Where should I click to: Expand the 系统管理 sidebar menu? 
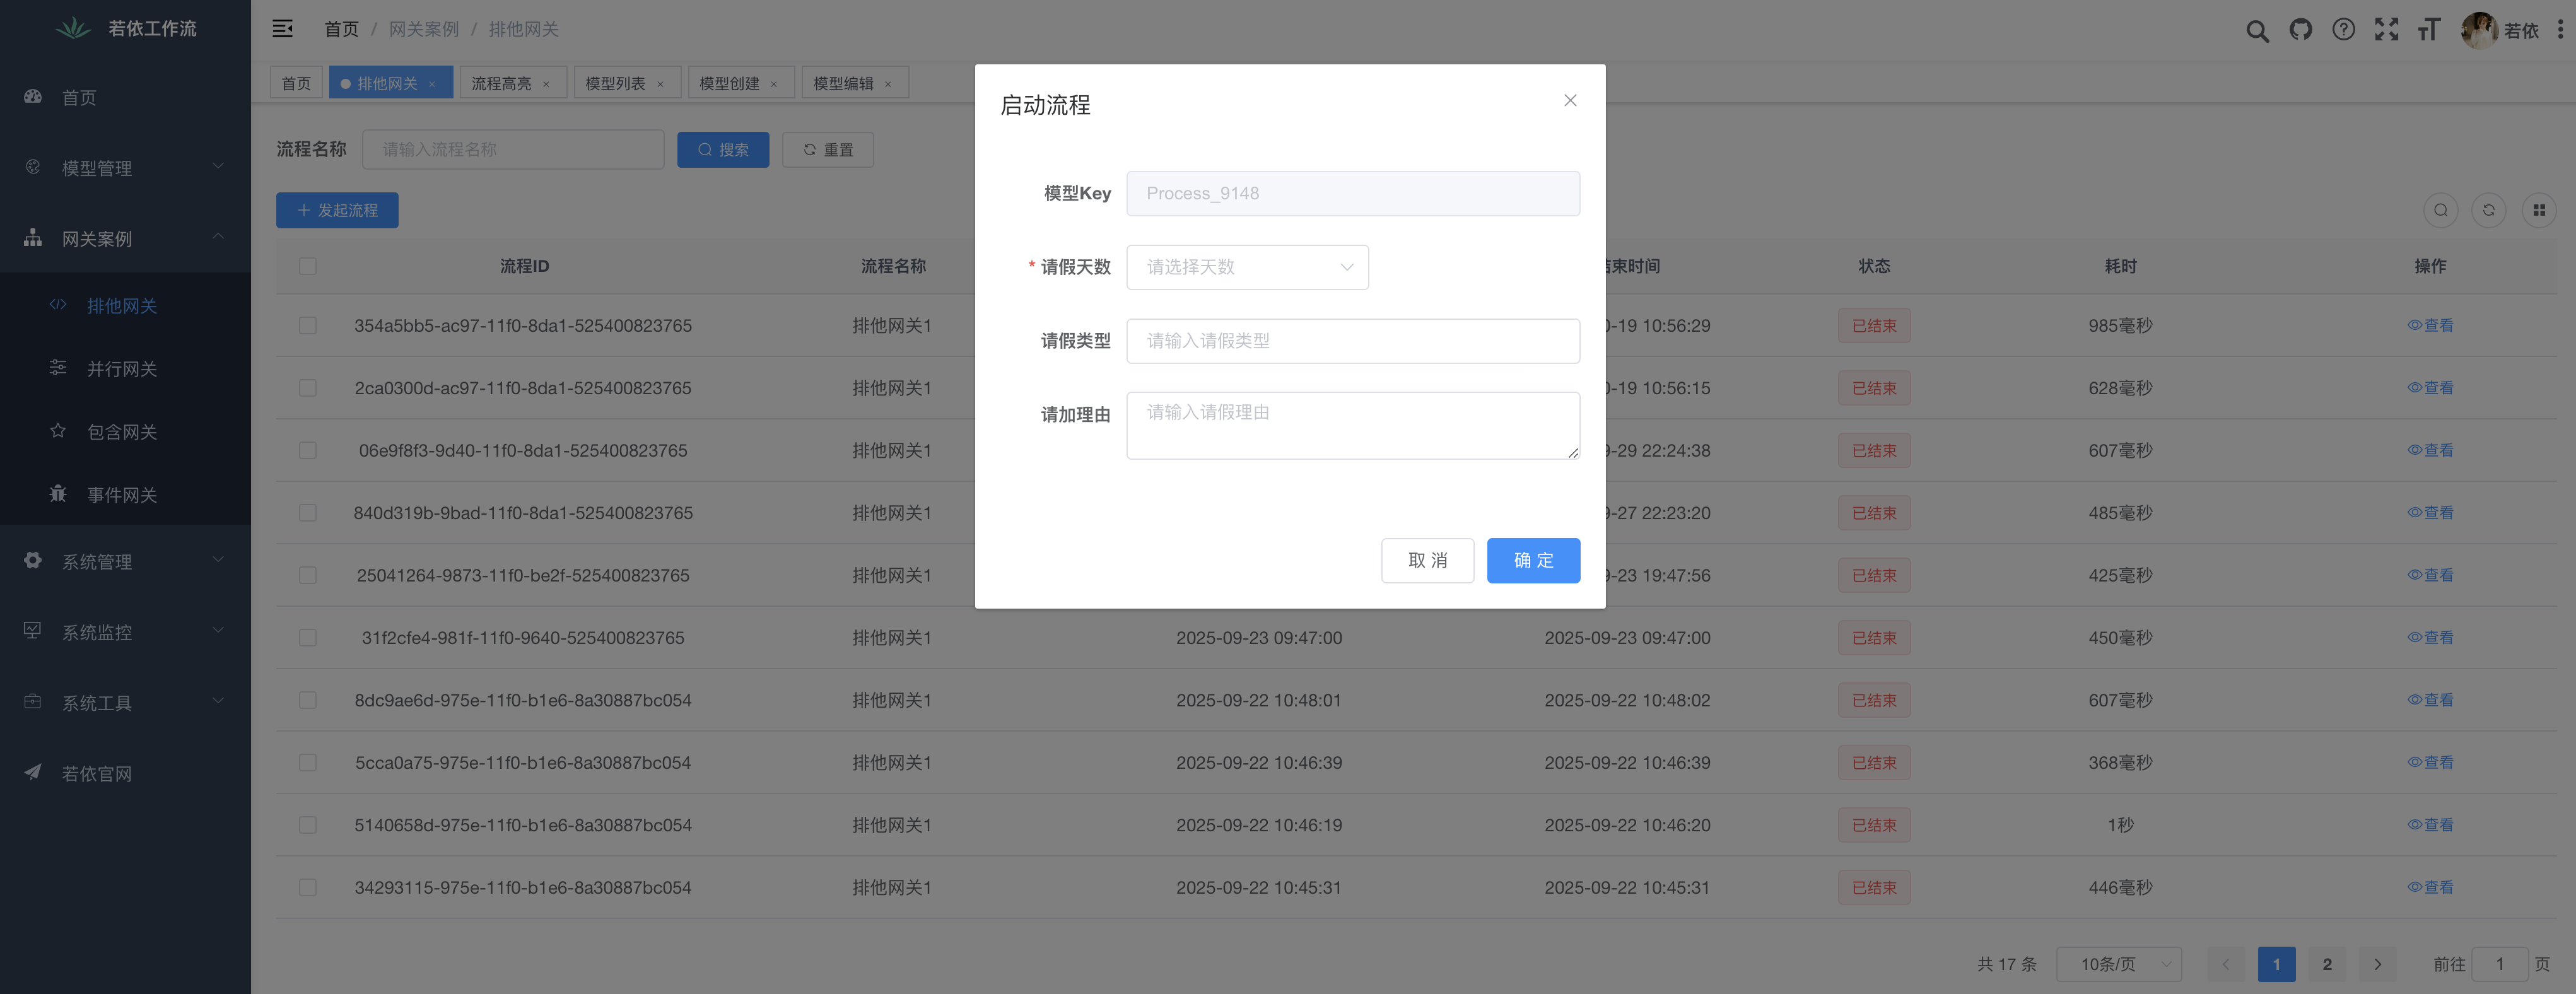point(125,561)
